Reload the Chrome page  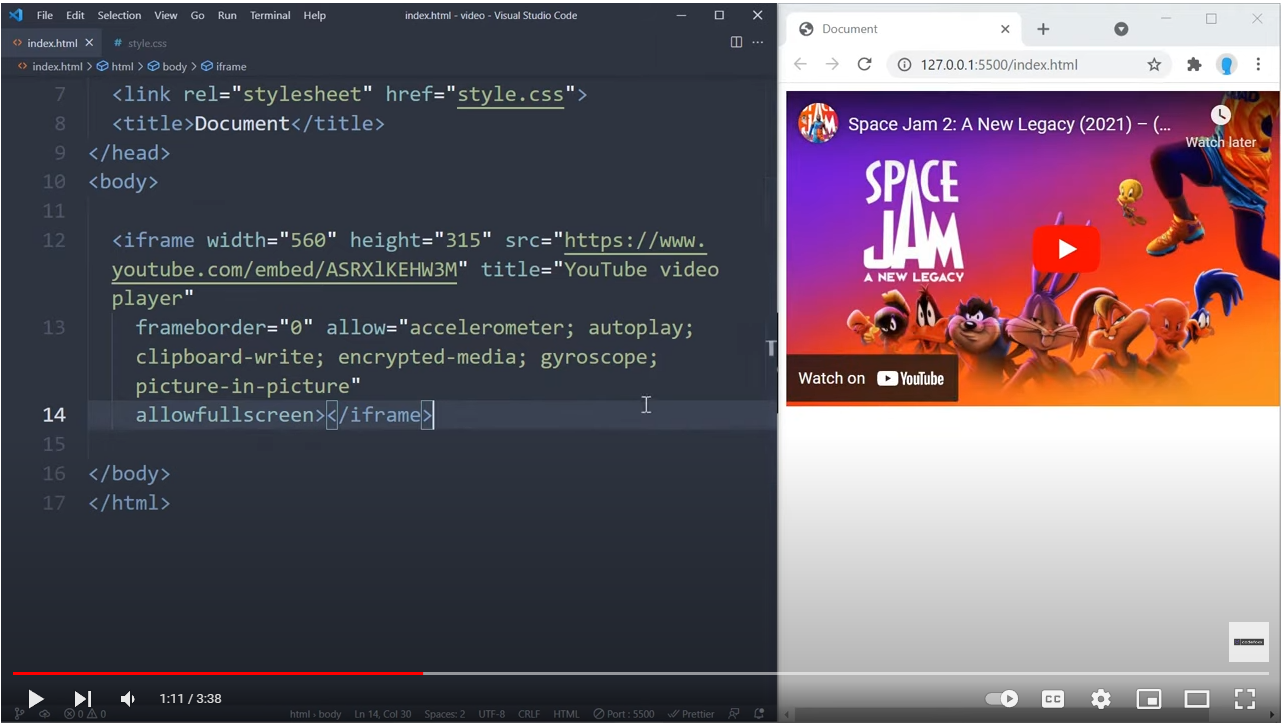tap(865, 64)
